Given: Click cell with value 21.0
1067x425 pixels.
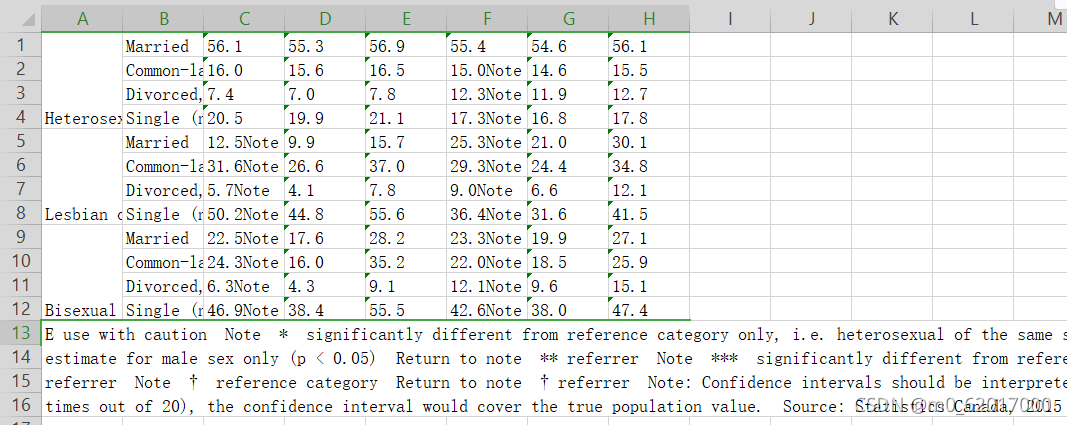Looking at the screenshot, I should pos(568,141).
